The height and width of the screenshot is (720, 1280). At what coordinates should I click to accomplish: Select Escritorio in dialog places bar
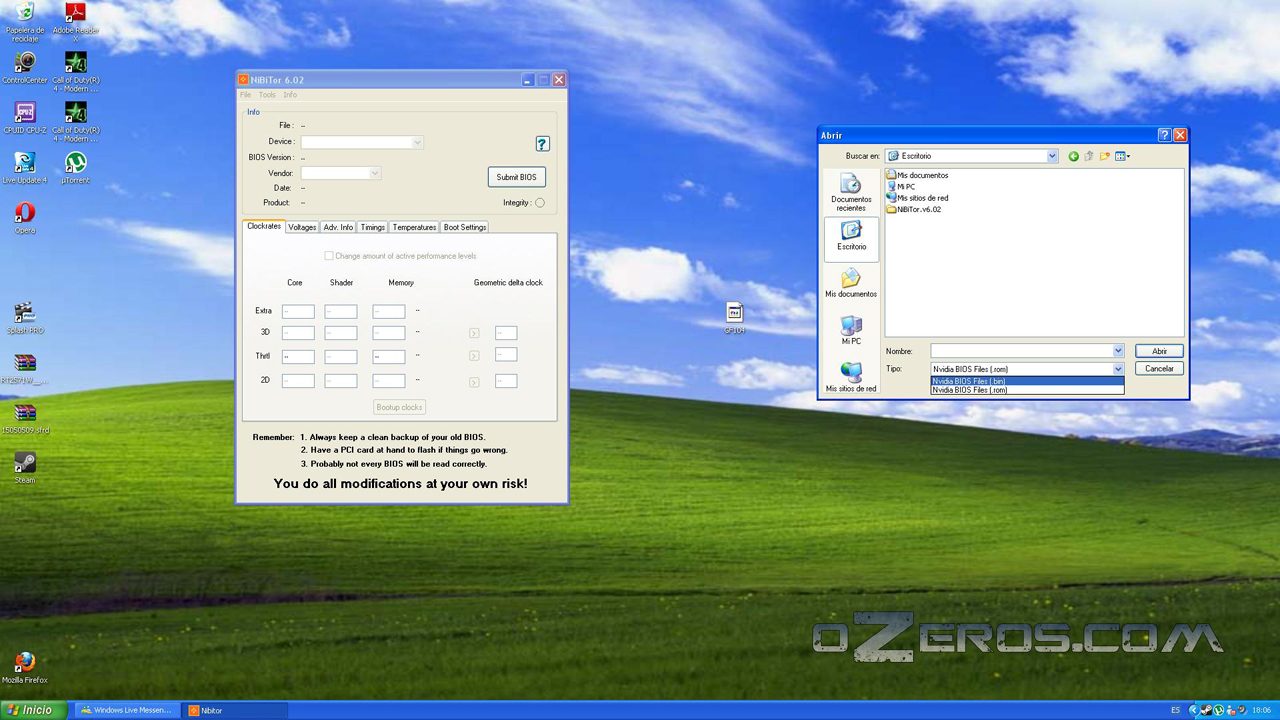click(851, 238)
